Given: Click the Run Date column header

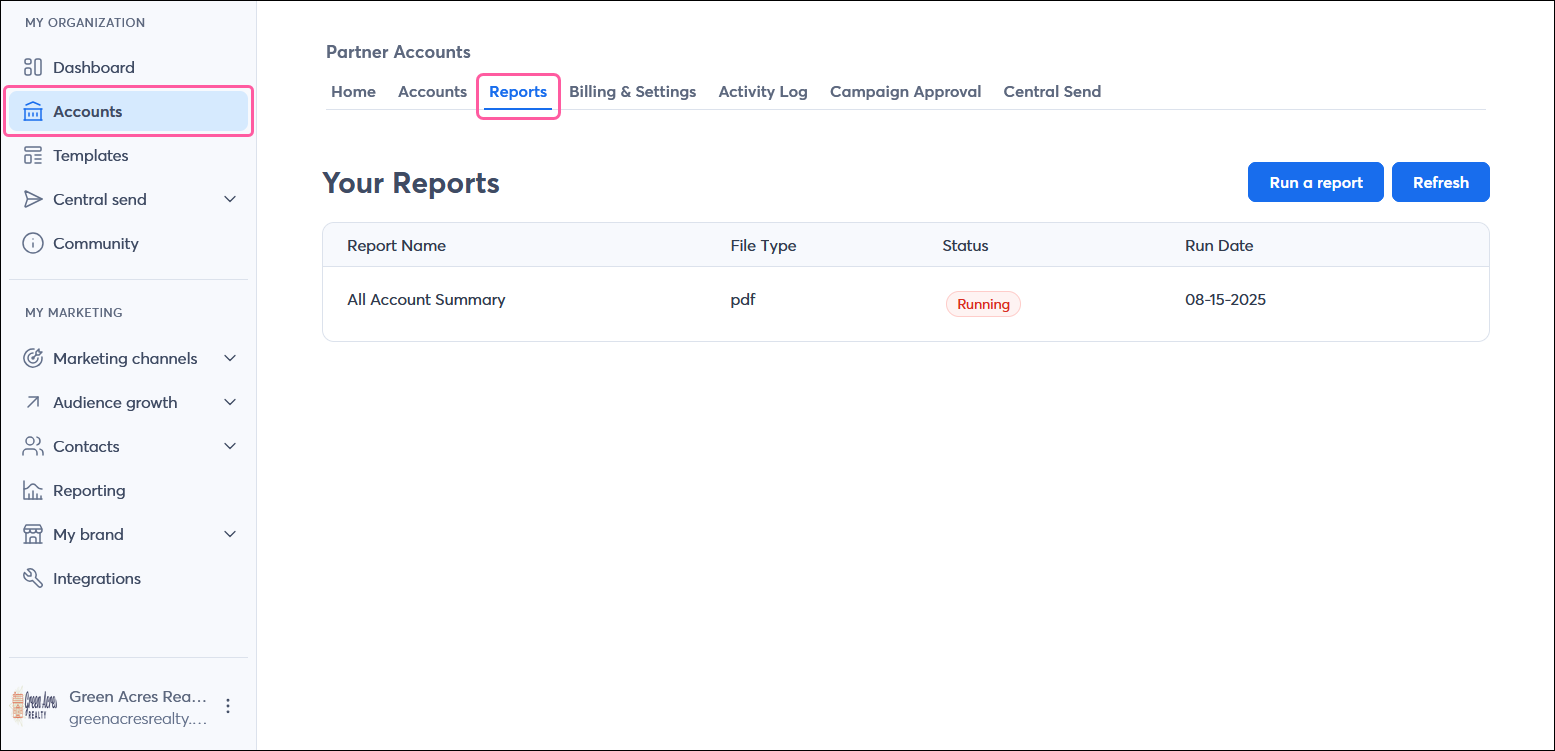Looking at the screenshot, I should (x=1219, y=245).
